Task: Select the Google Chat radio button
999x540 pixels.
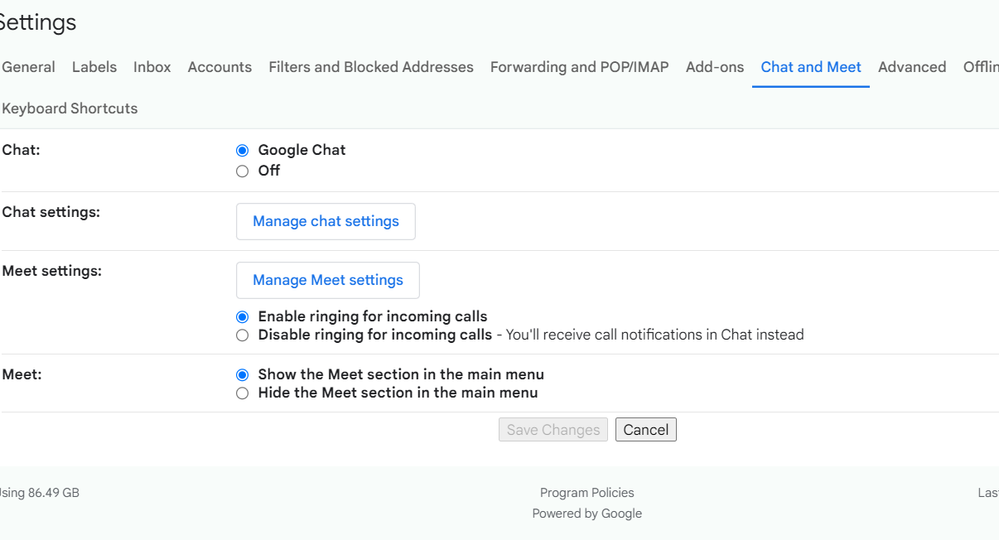Action: tap(242, 150)
